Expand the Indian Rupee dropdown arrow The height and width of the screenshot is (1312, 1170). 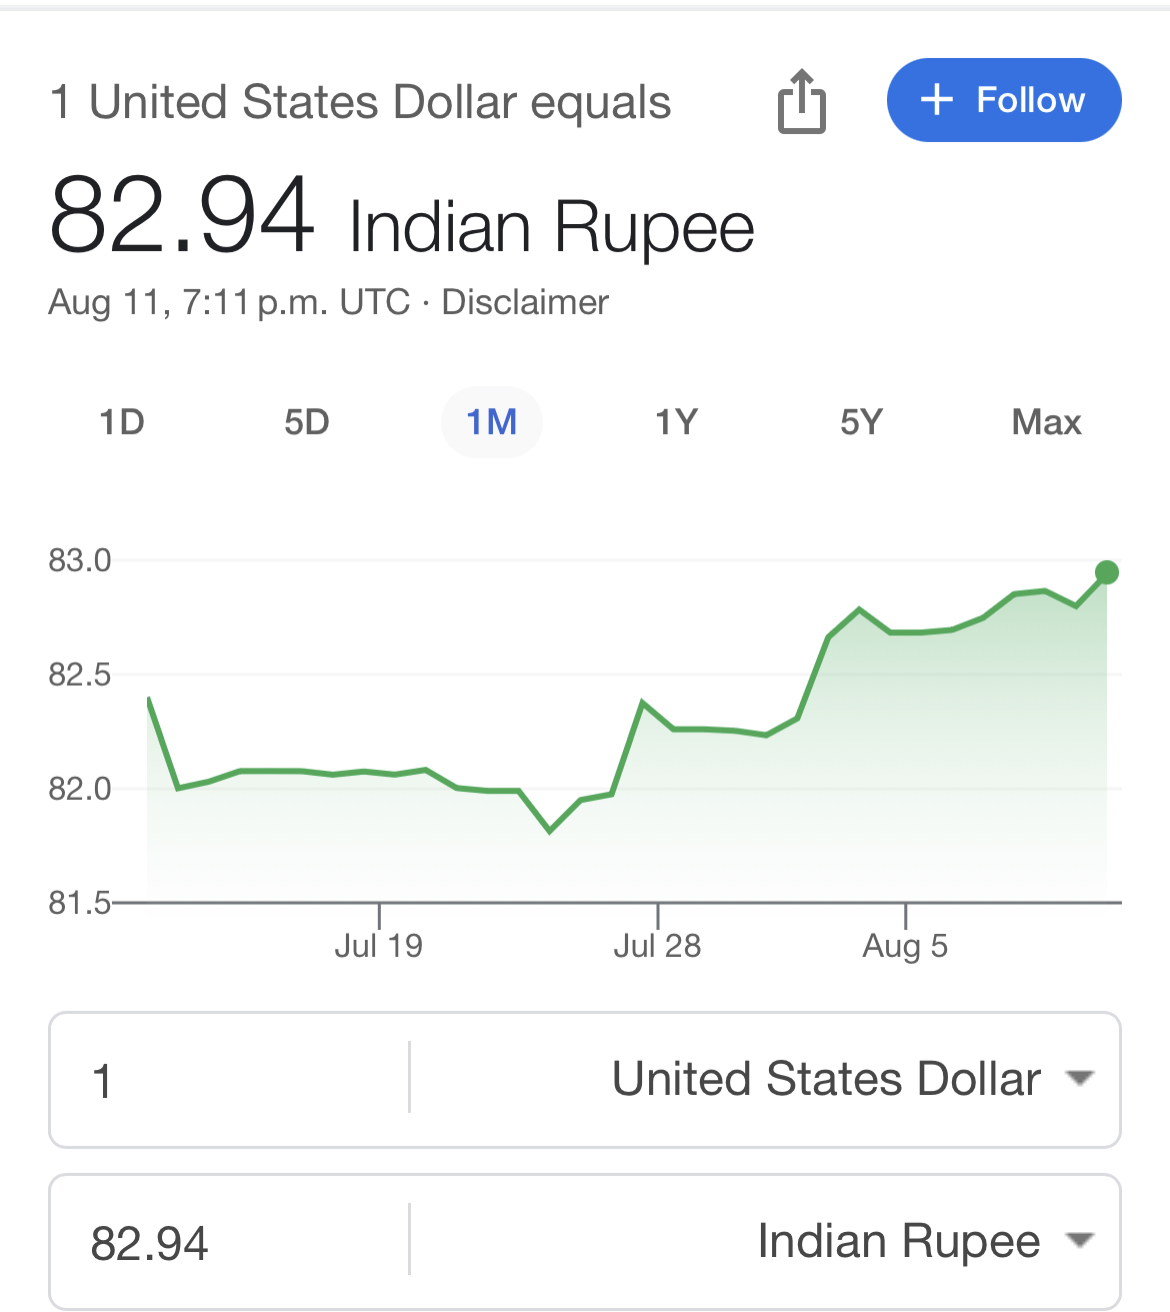pos(1080,1241)
